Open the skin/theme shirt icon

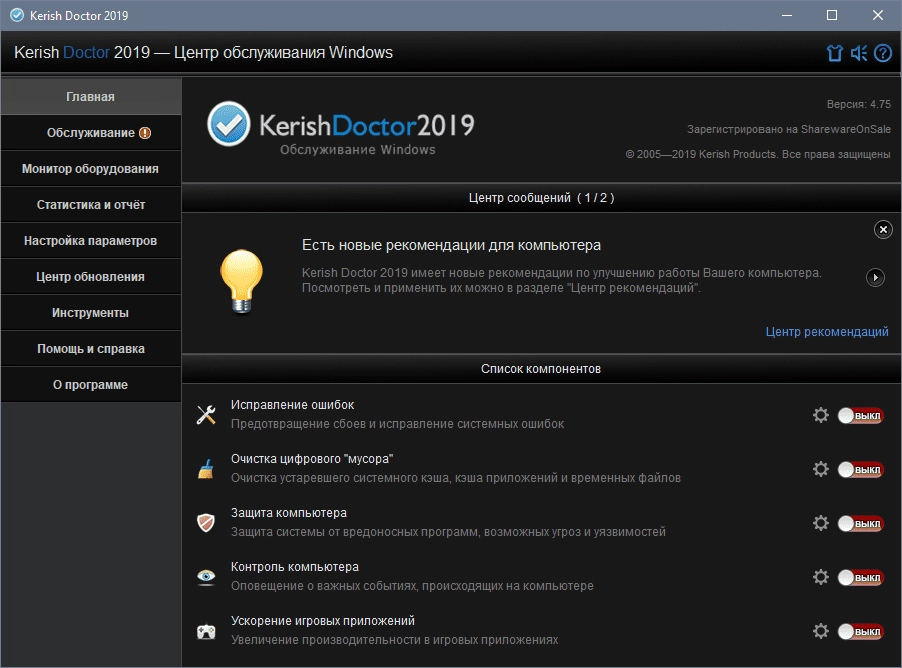coord(834,53)
